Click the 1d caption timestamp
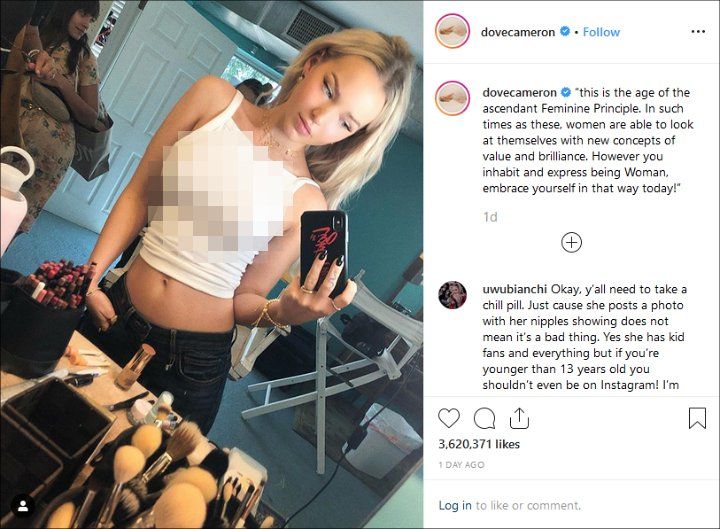The width and height of the screenshot is (720, 529). click(x=490, y=217)
